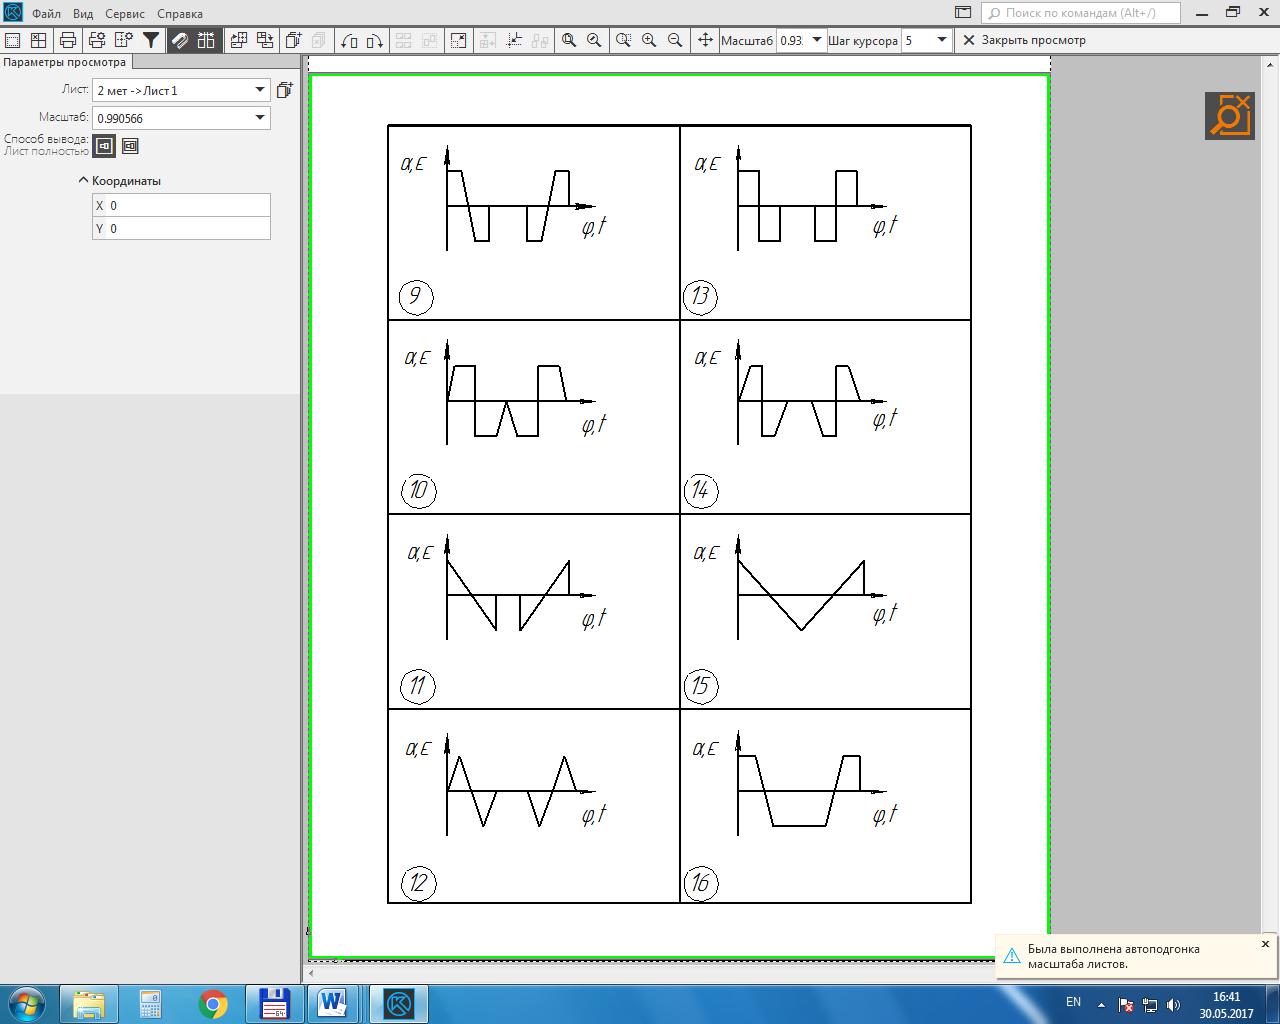Click the magnifier with minus zoom-out icon

click(x=675, y=40)
